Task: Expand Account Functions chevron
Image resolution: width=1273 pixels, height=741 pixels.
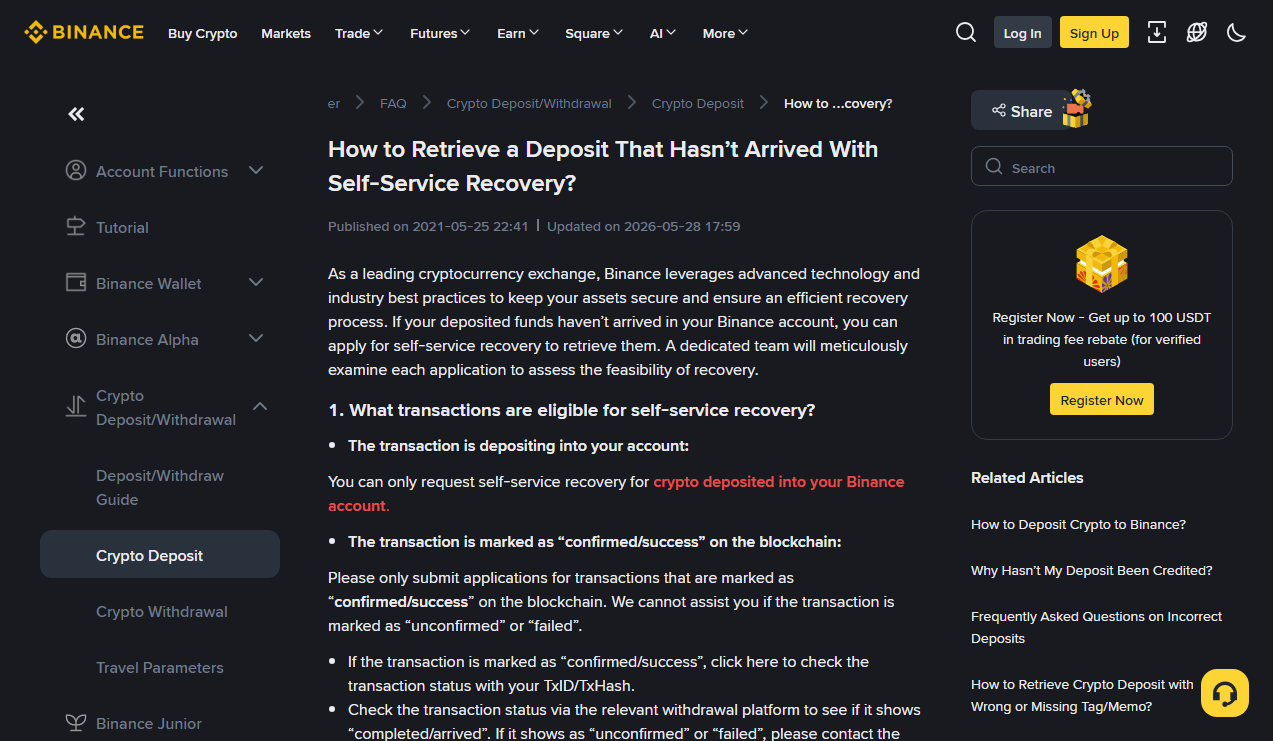Action: tap(256, 170)
